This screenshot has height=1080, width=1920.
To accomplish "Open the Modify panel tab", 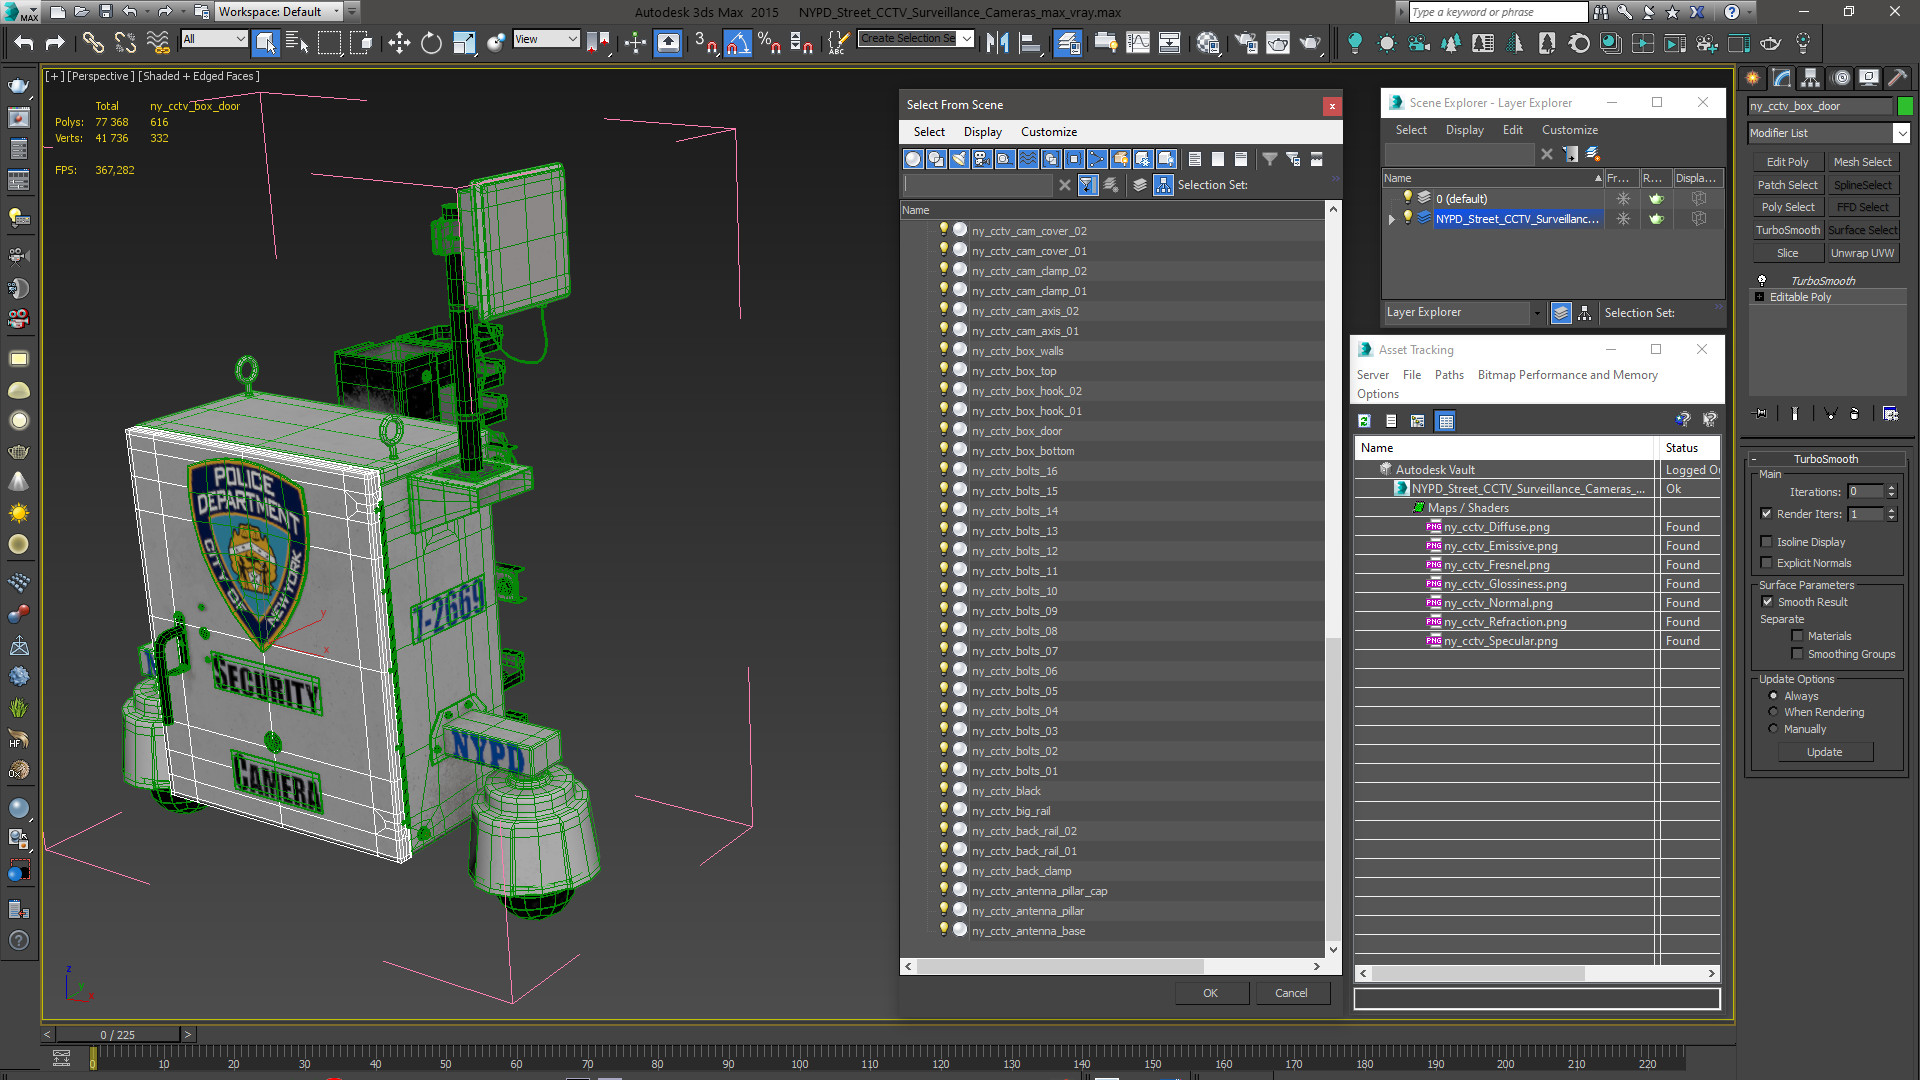I will click(1782, 78).
